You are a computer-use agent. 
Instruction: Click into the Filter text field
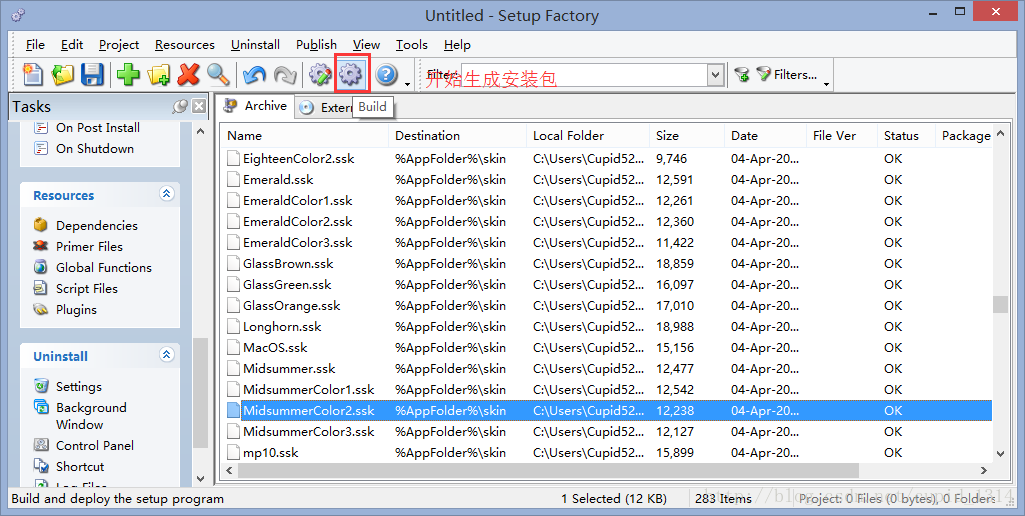coord(584,75)
